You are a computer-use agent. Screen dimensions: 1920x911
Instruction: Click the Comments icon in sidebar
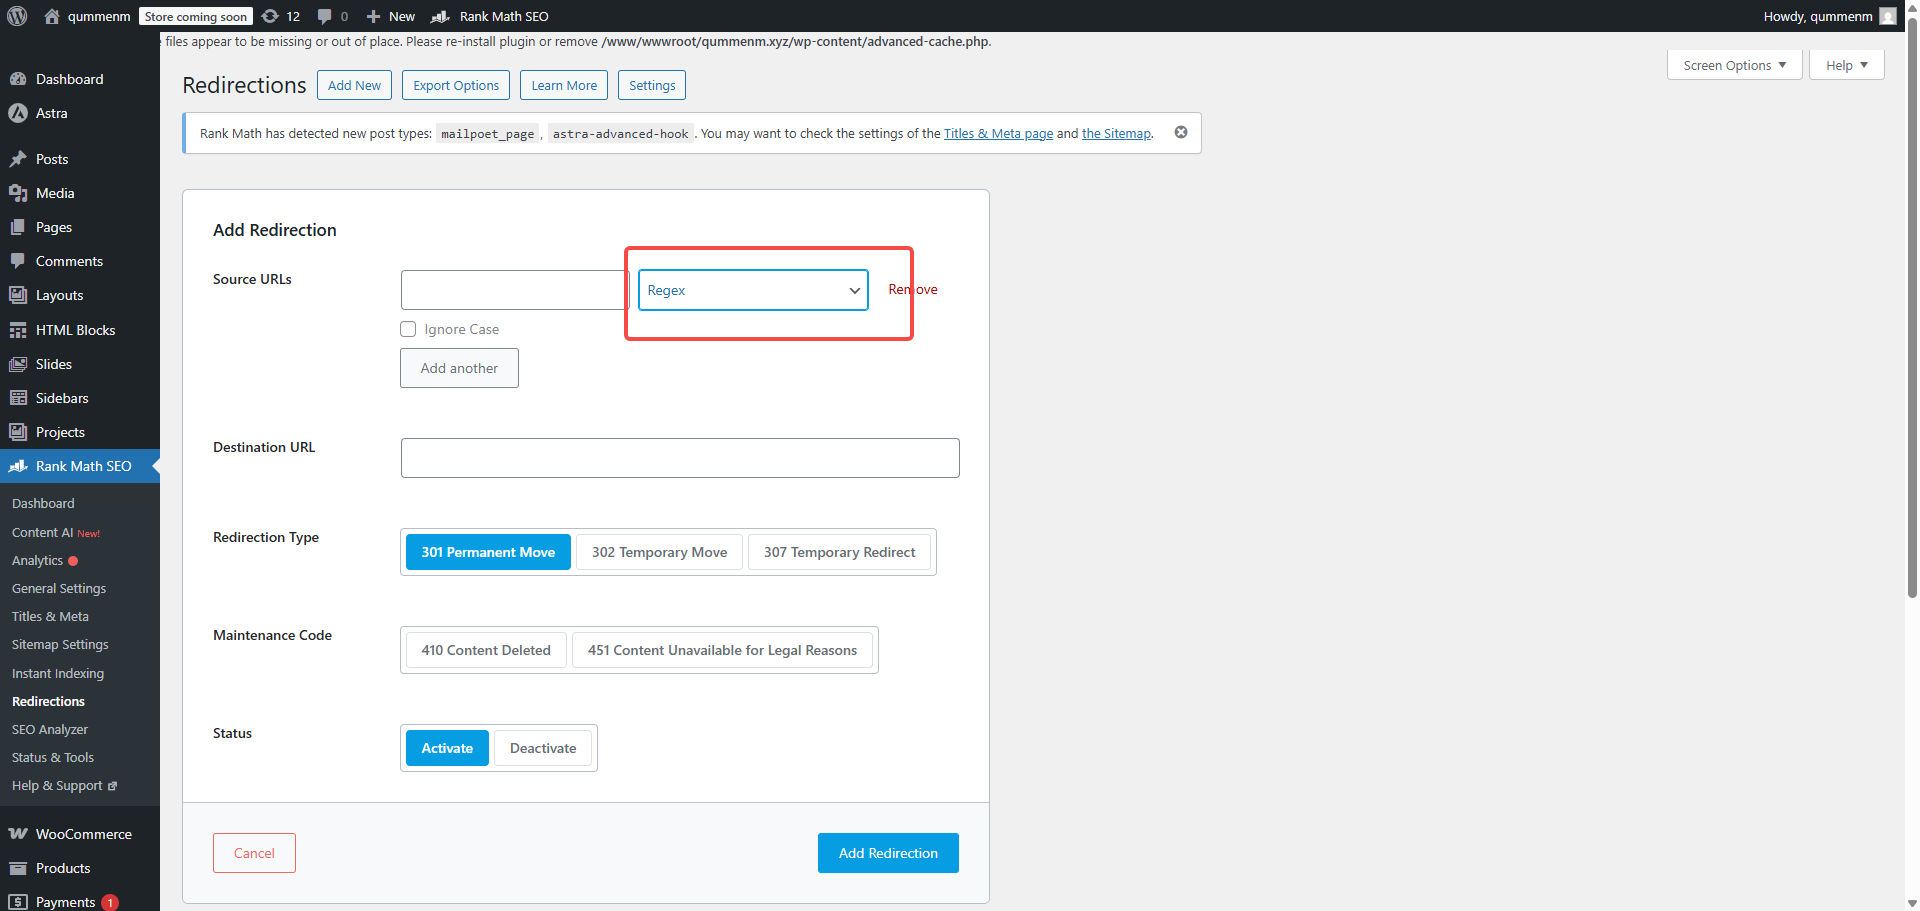click(x=18, y=261)
